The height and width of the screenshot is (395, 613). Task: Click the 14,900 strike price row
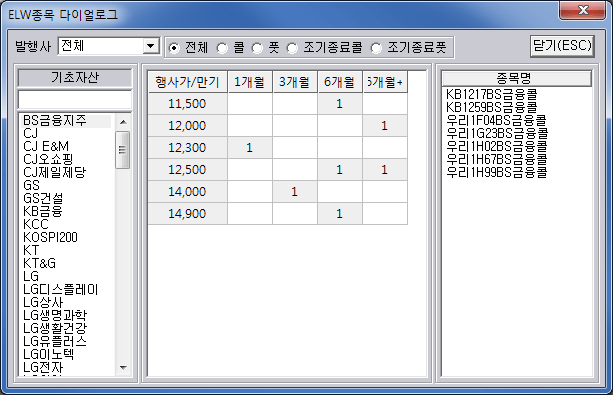(188, 214)
